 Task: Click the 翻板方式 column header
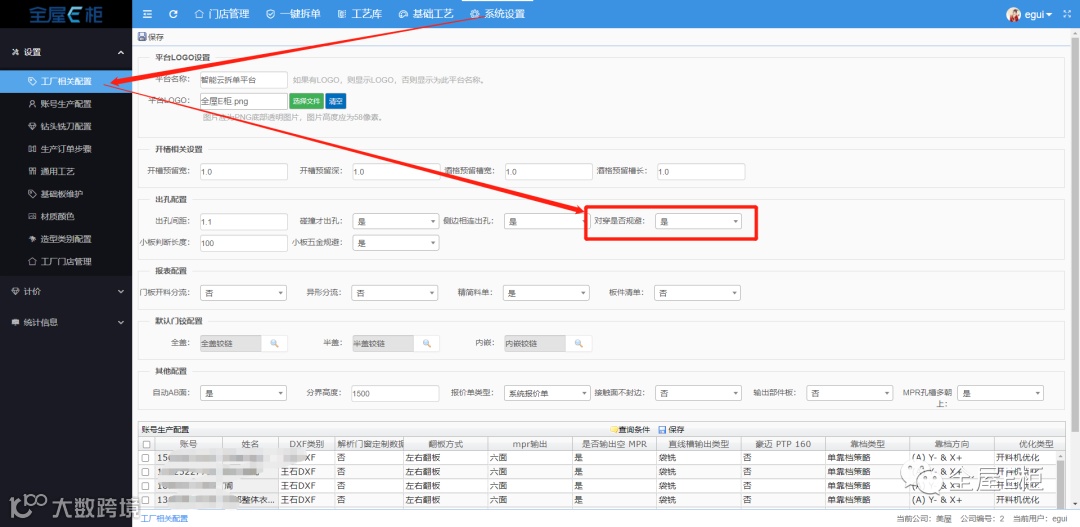[x=445, y=444]
